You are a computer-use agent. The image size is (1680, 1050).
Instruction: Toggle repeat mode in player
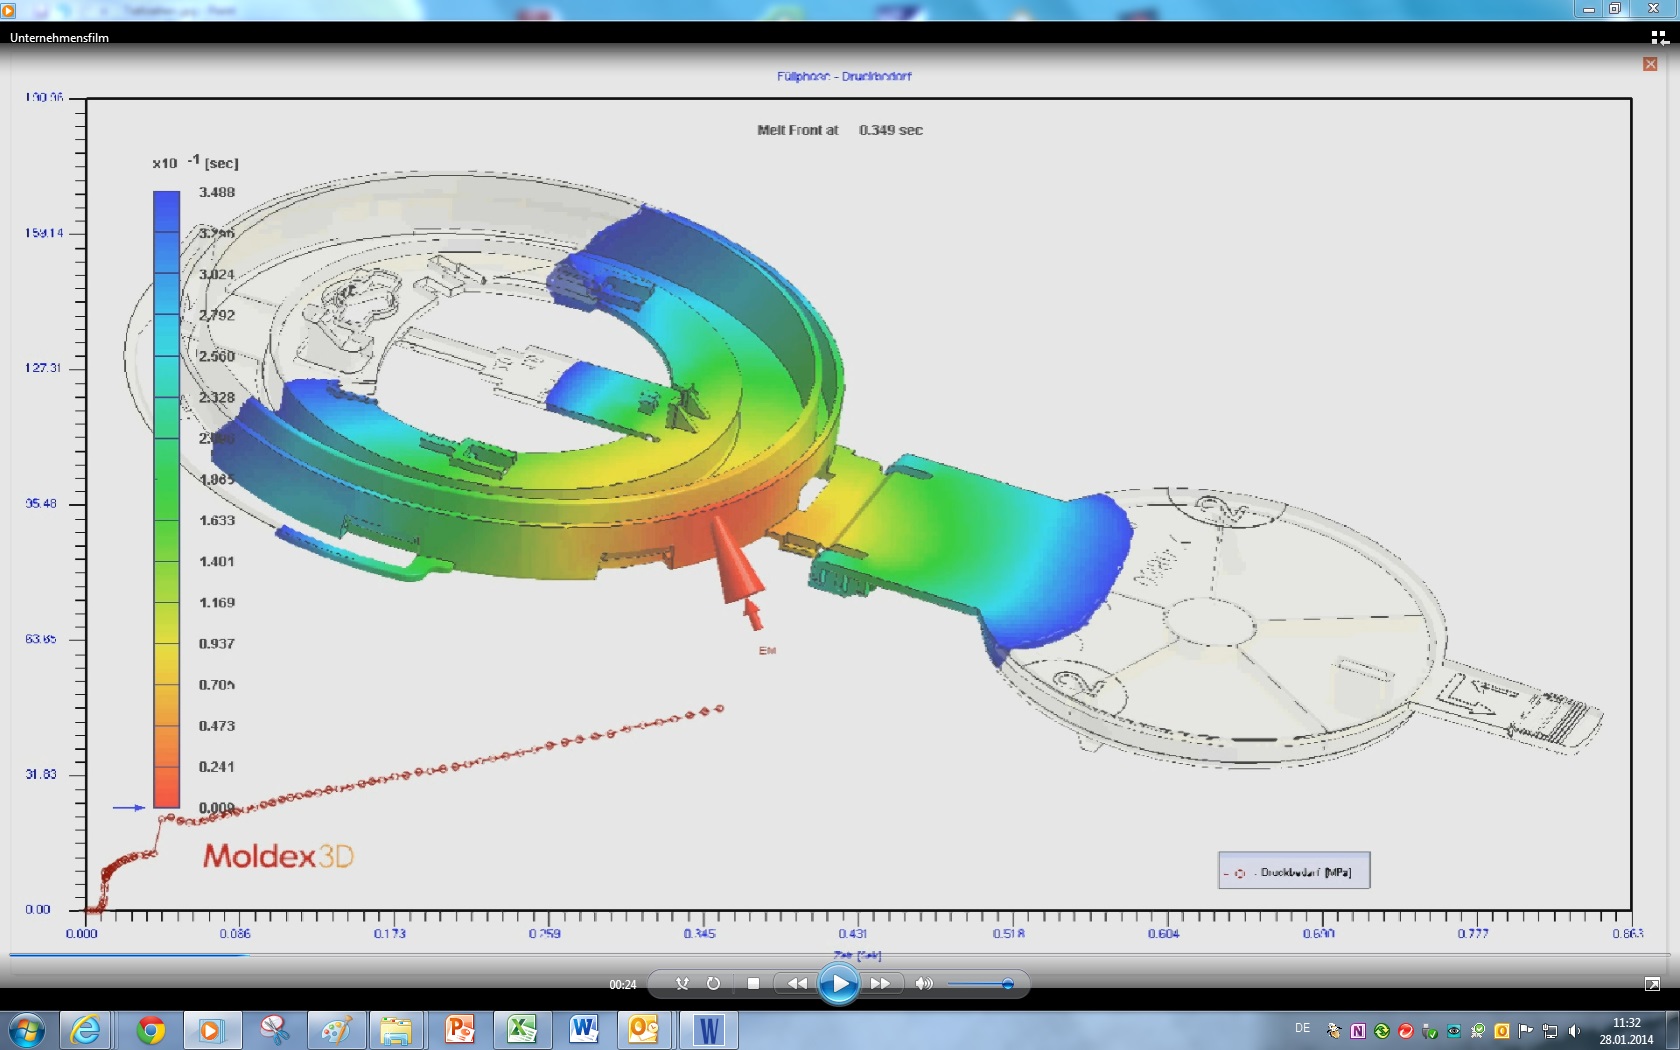[713, 984]
